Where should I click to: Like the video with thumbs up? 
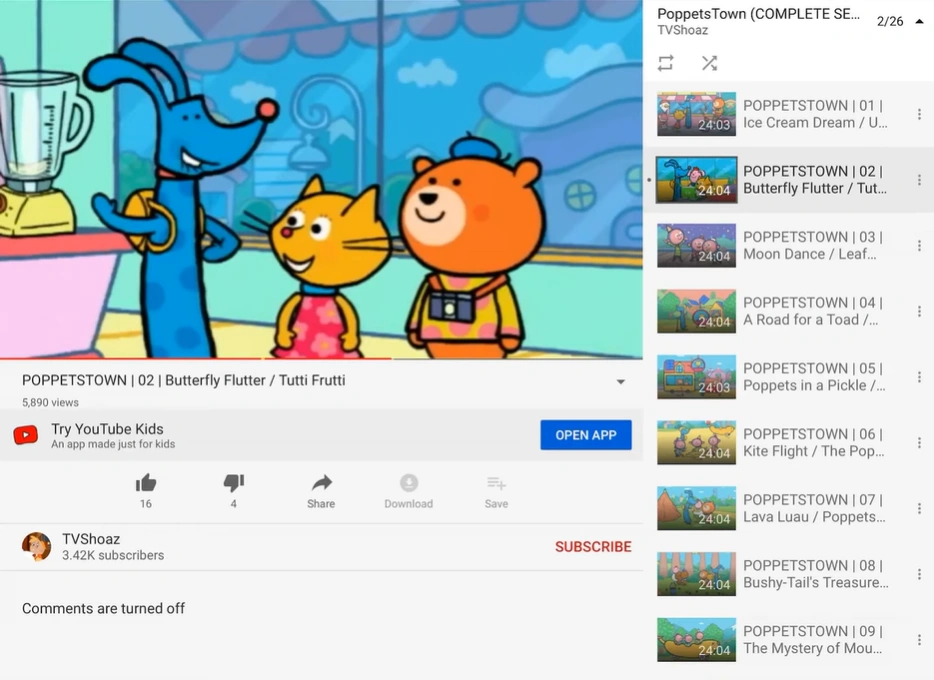pyautogui.click(x=145, y=483)
